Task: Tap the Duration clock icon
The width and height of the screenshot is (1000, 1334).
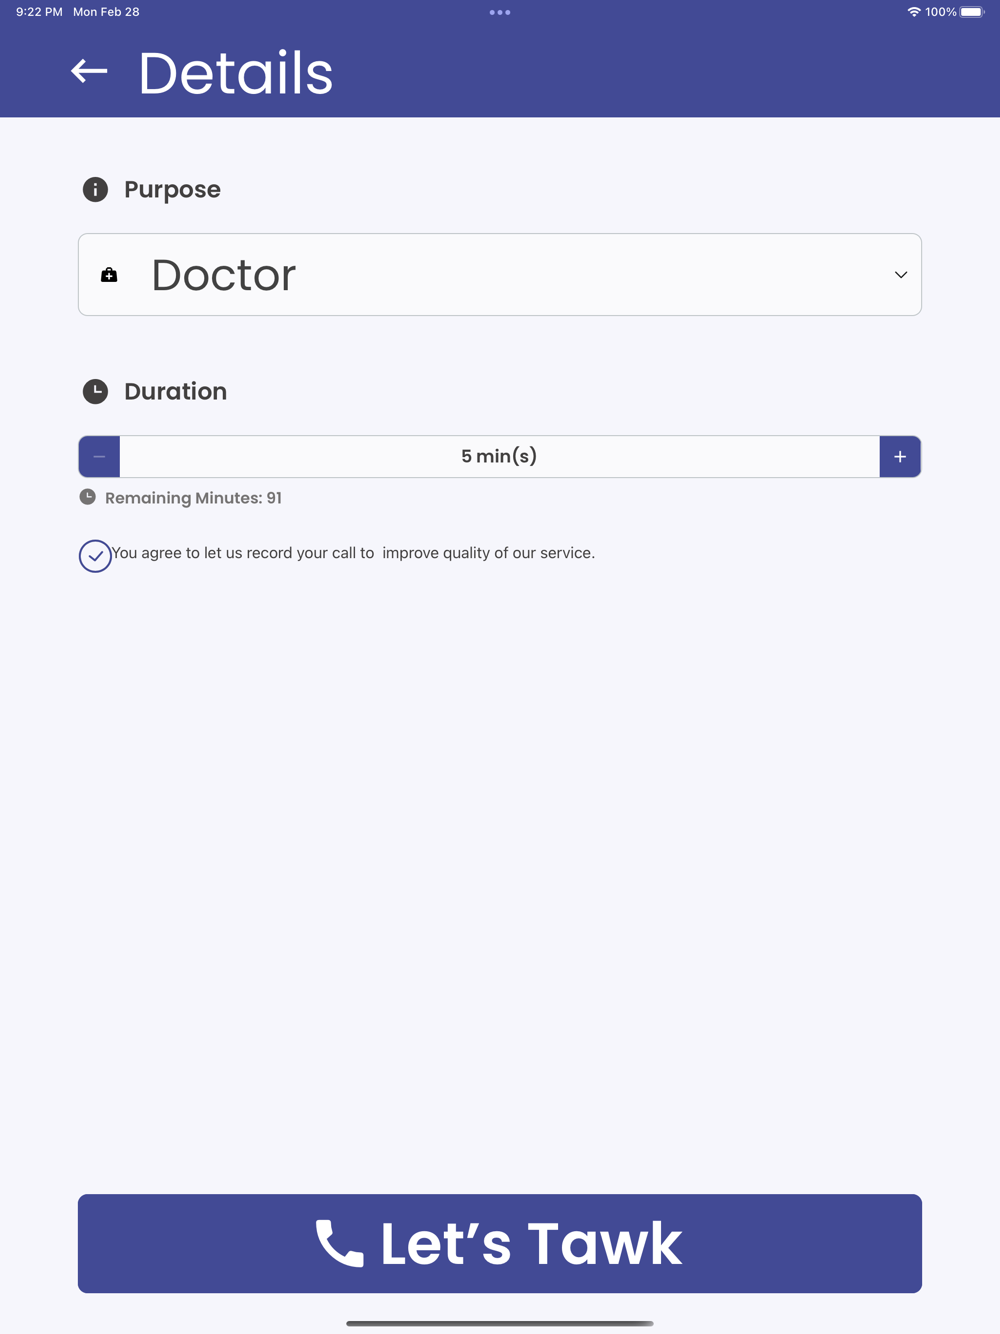Action: point(95,391)
